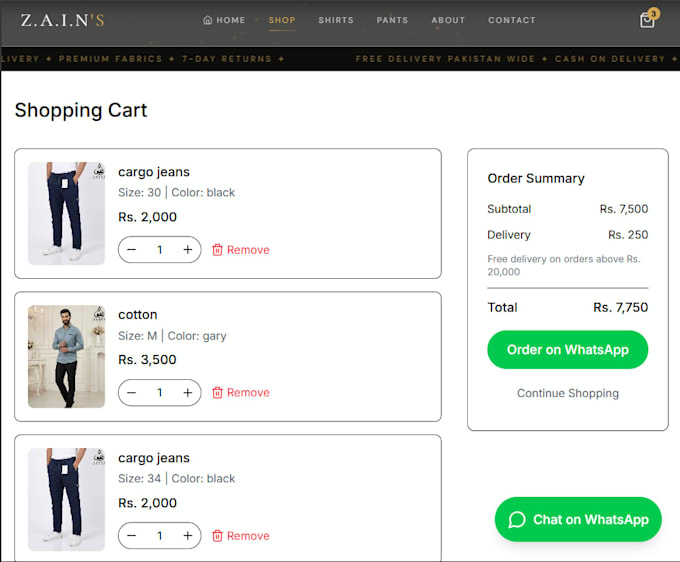680x562 pixels.
Task: Click the 'FREE DELIVERY PAKISTAN WIDE' banner text
Action: click(445, 59)
